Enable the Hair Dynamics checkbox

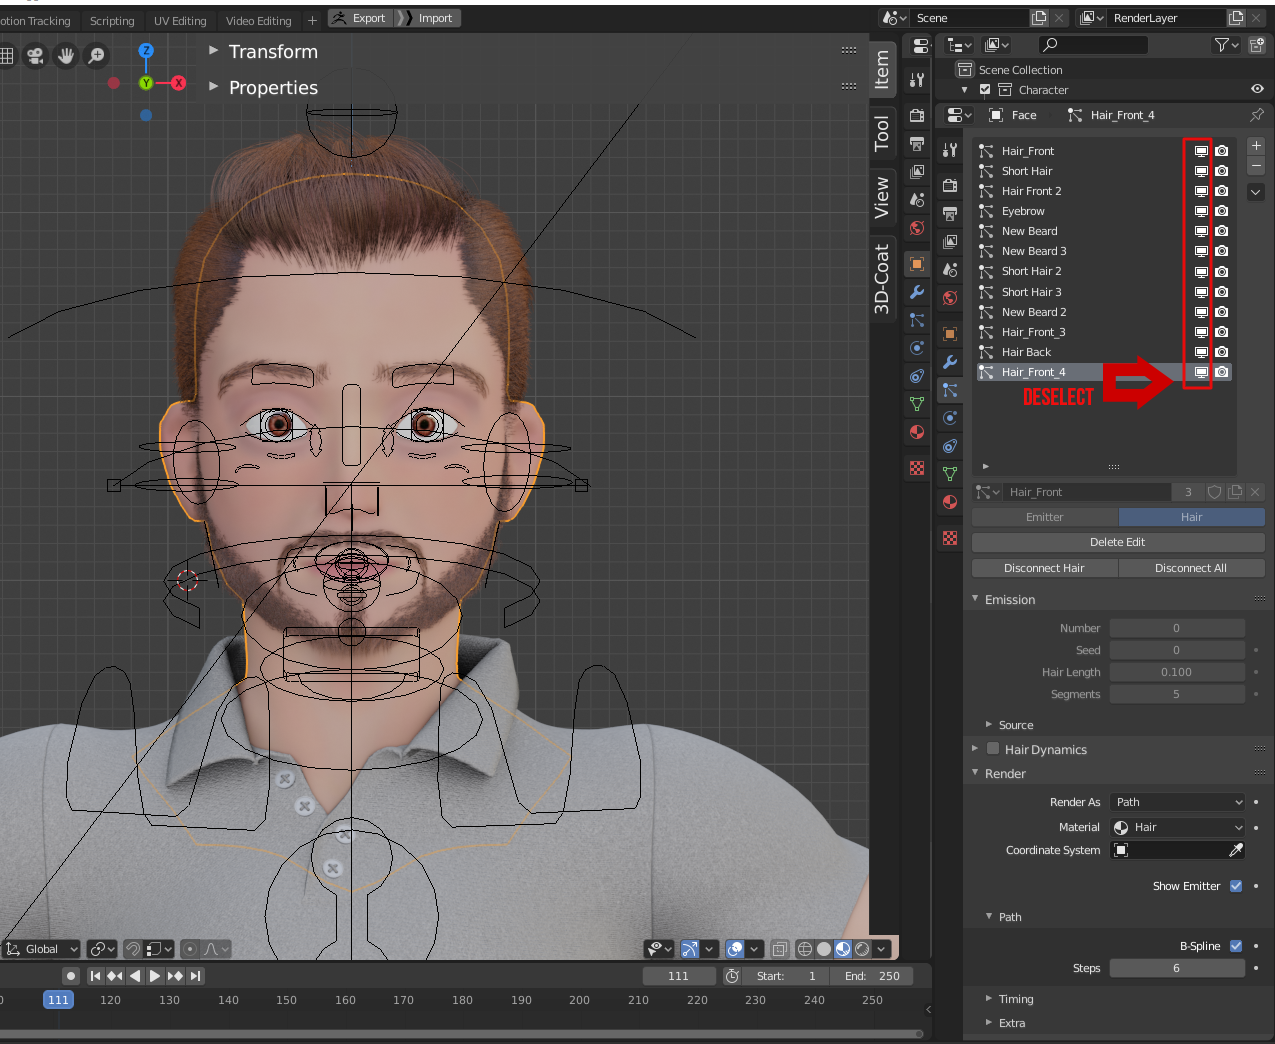point(993,749)
